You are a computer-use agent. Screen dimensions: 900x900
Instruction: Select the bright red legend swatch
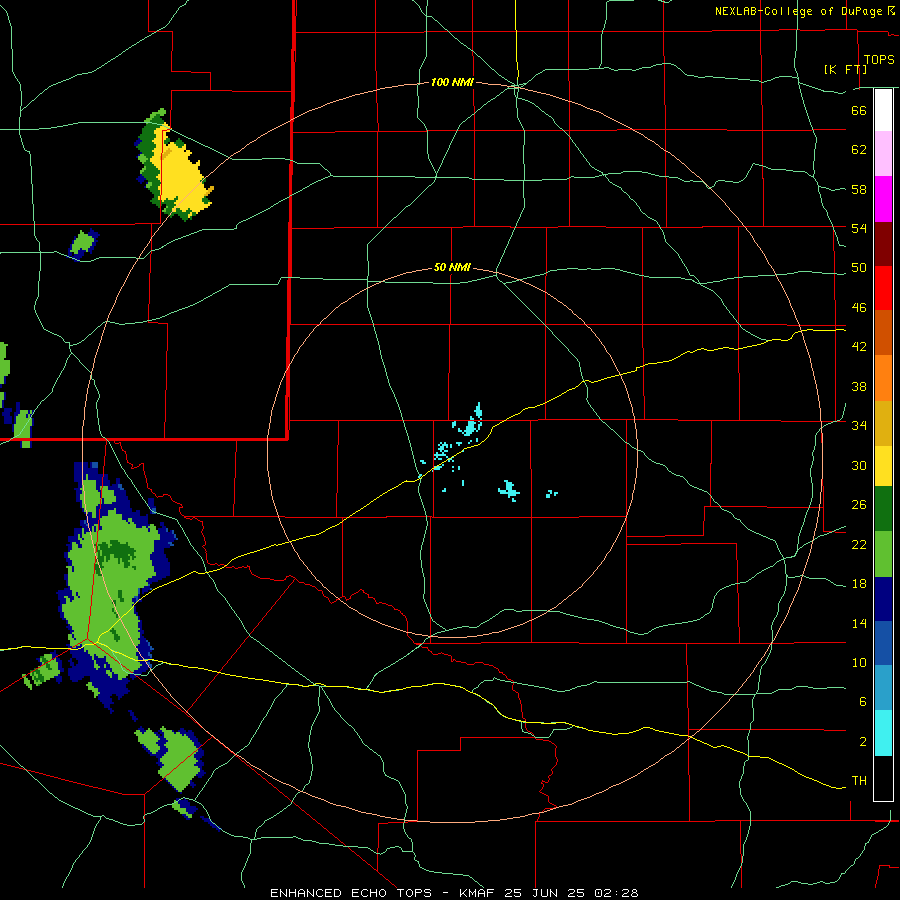pos(883,288)
